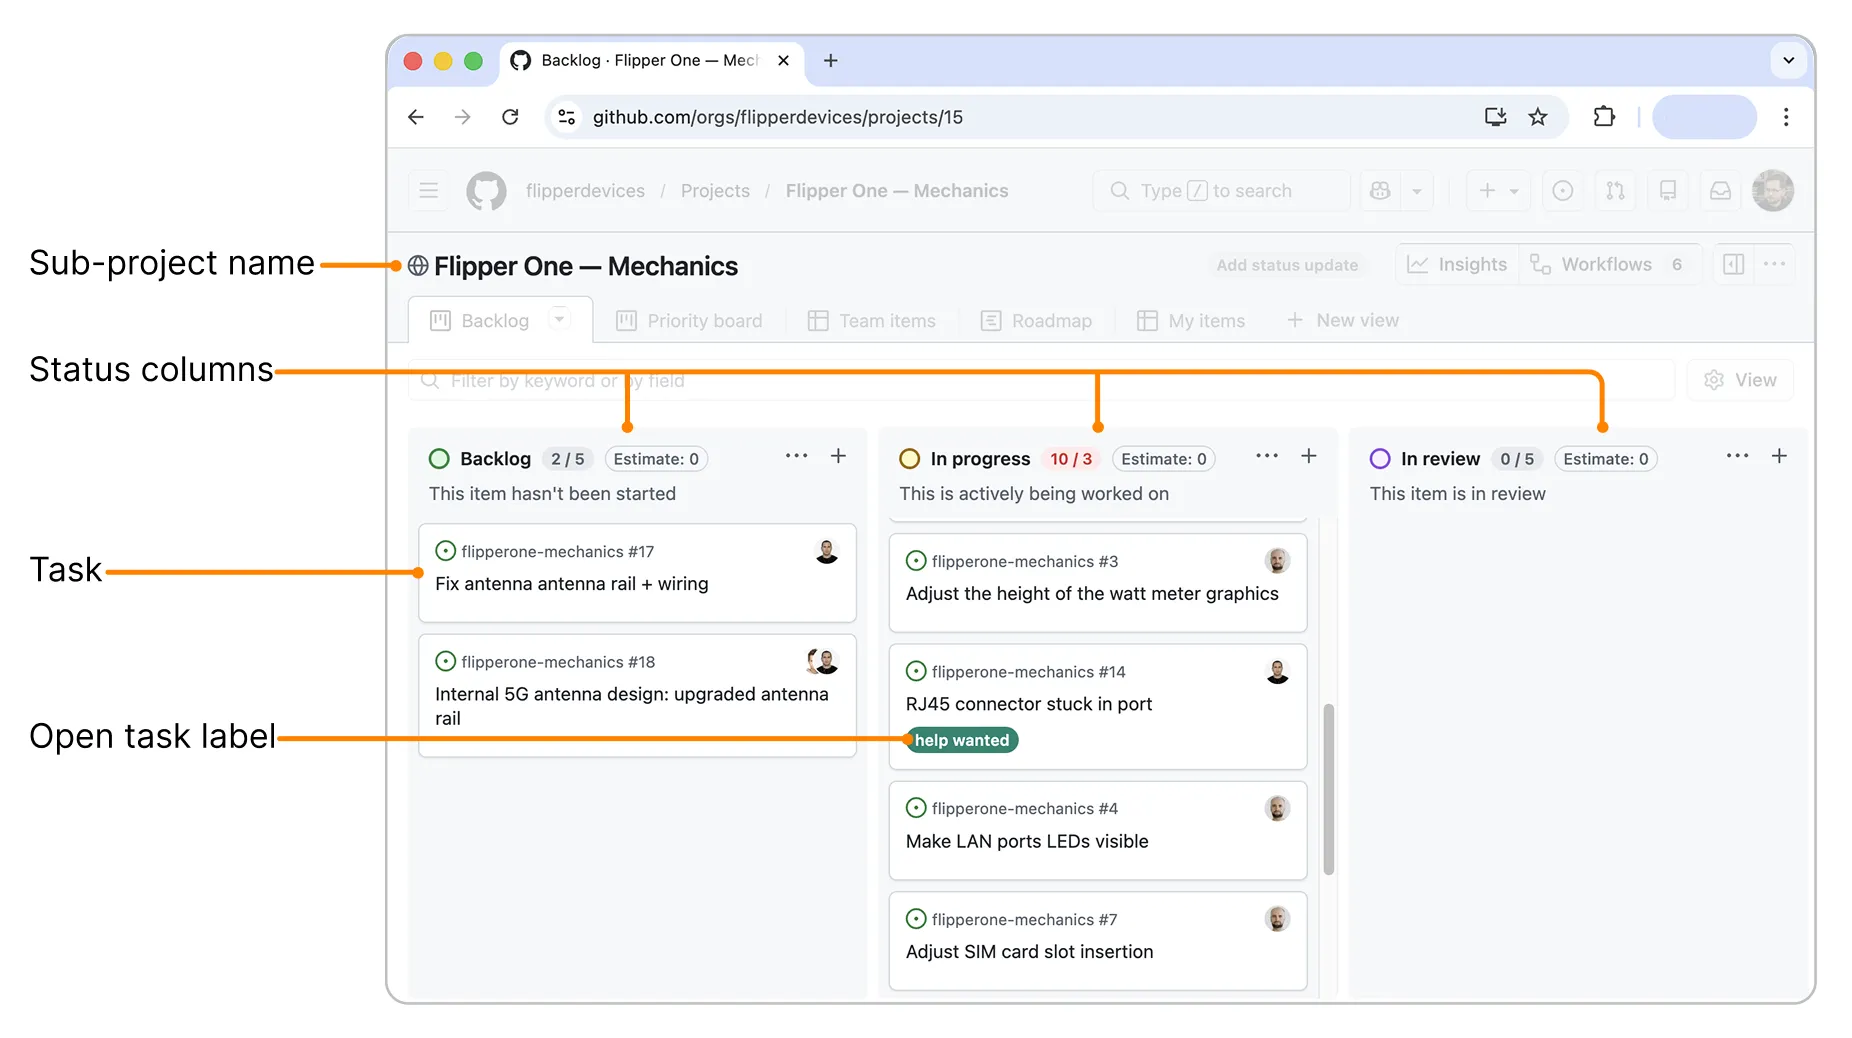The image size is (1852, 1038).
Task: Switch to the Roadmap tab
Action: pos(1036,321)
